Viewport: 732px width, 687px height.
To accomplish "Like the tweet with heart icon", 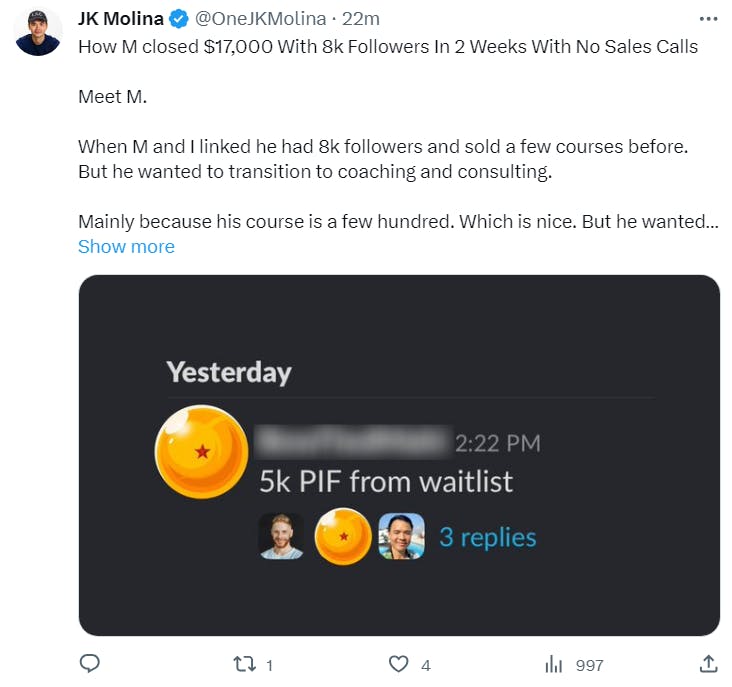I will pos(399,664).
